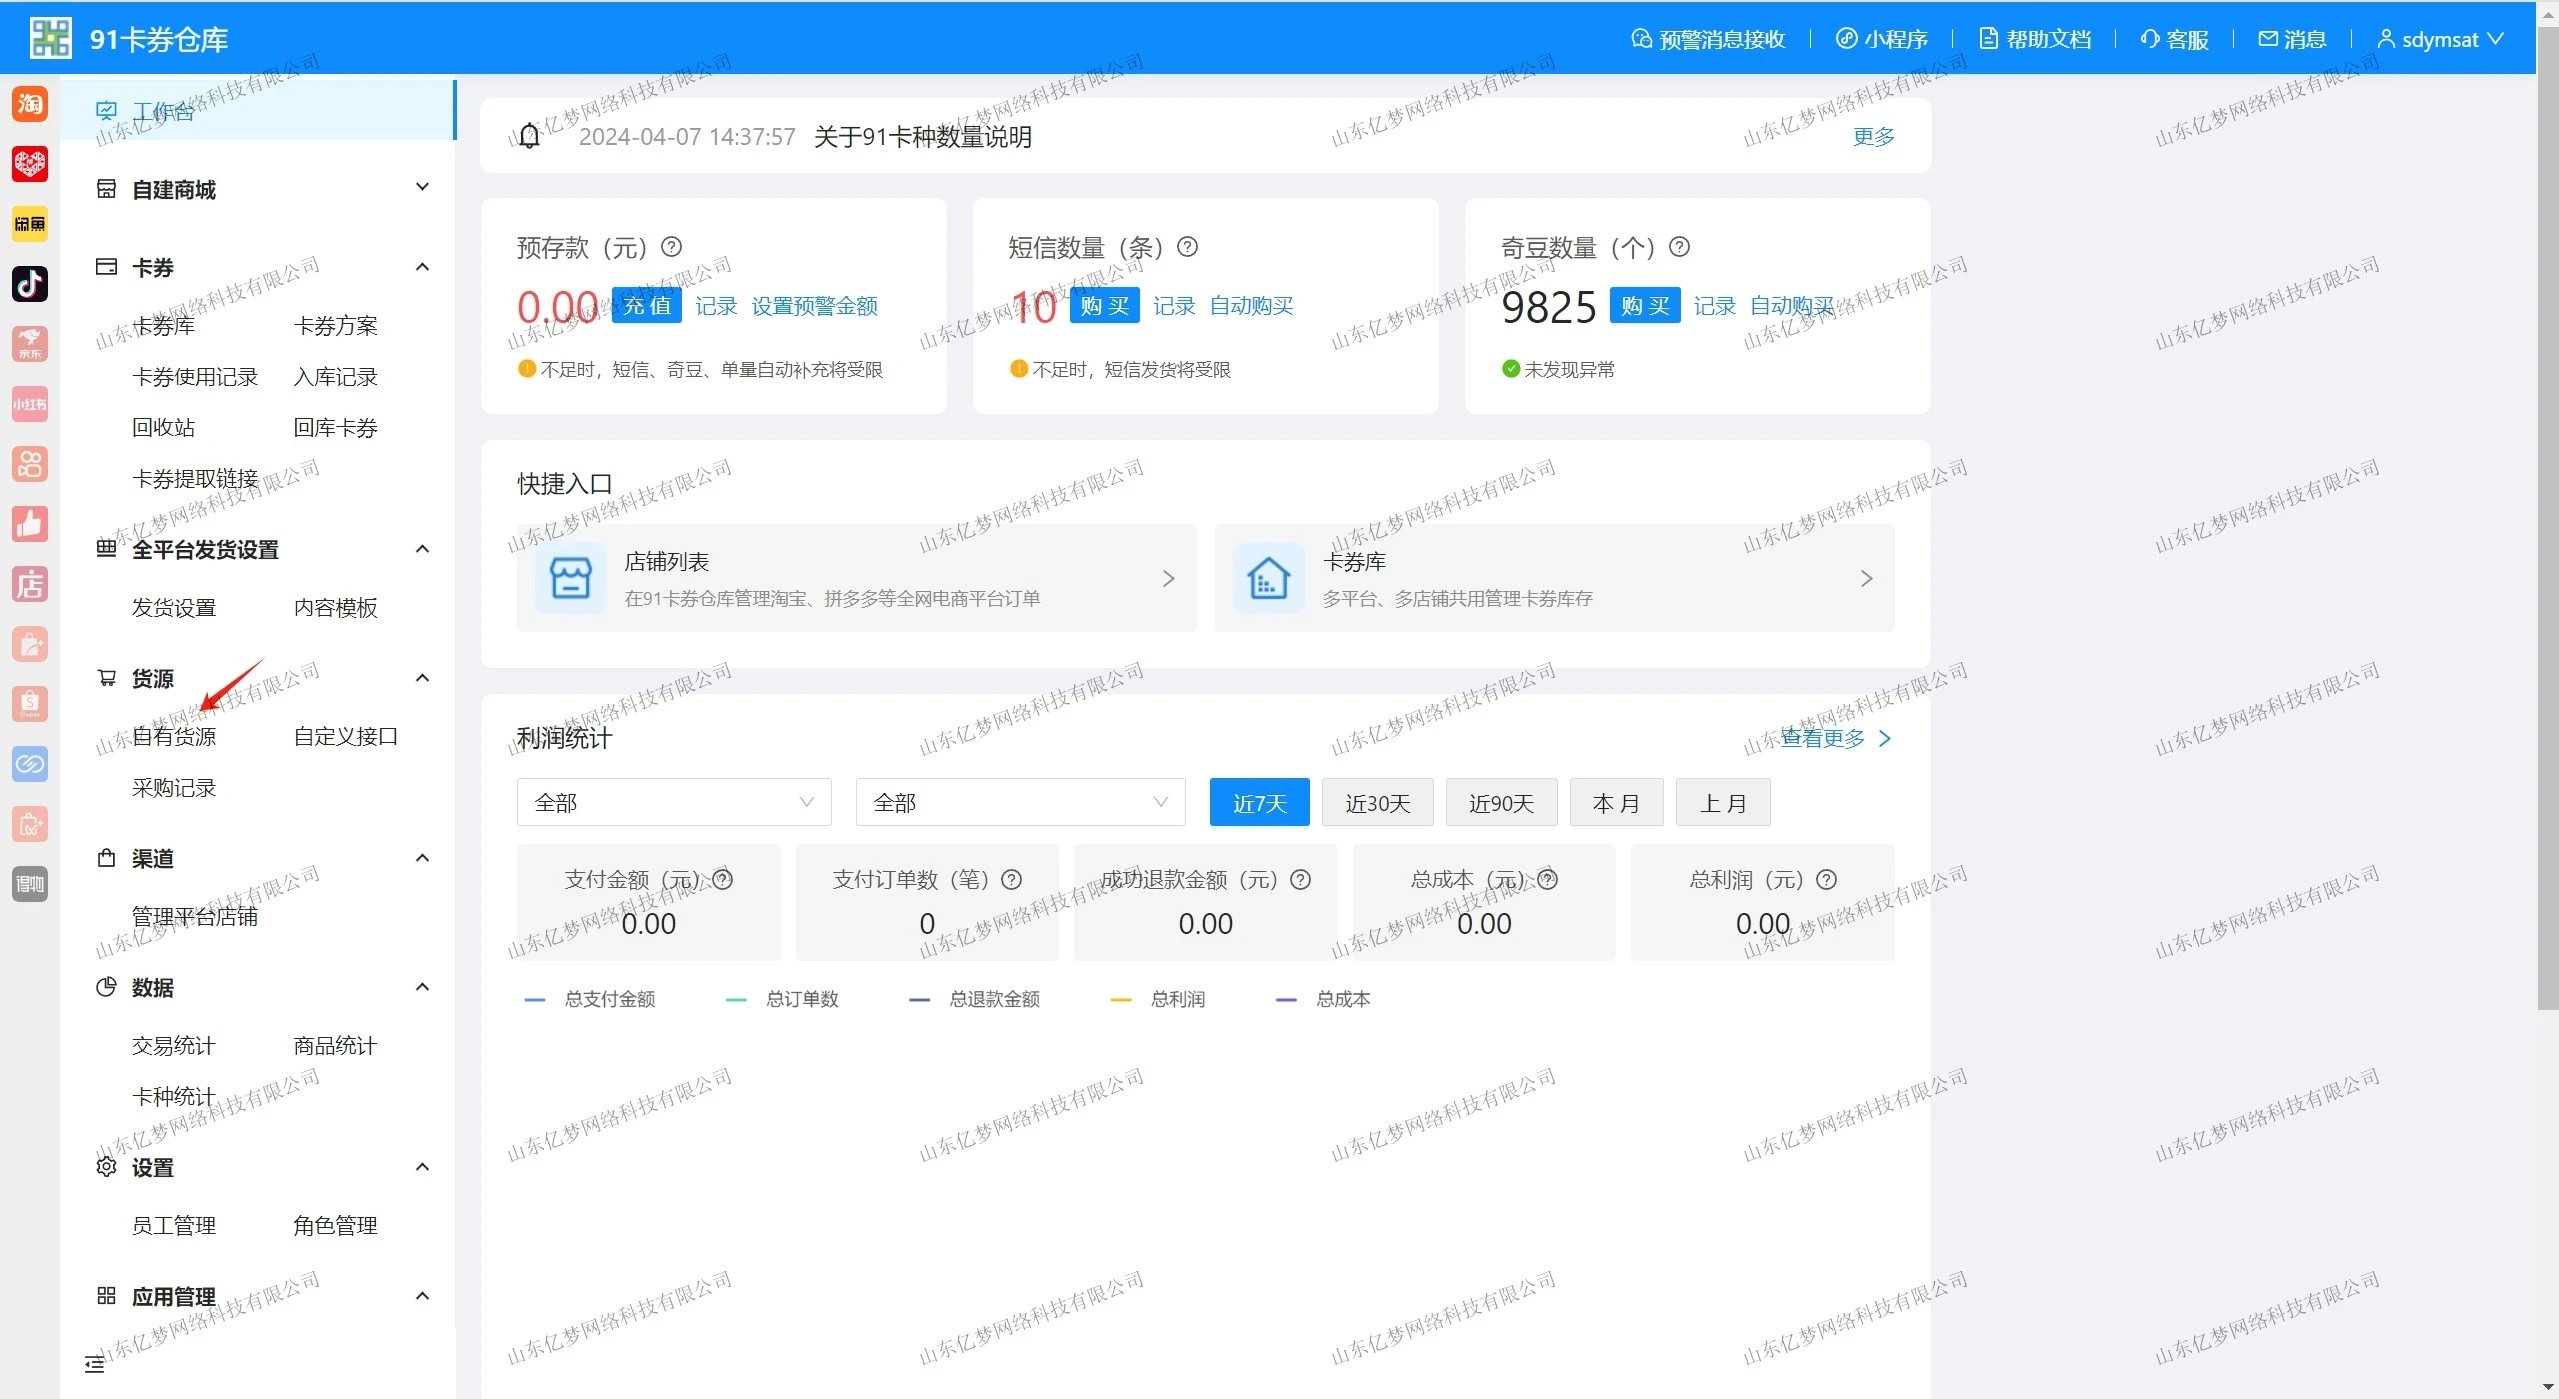Screen dimensions: 2559x1399
Task: Select the 小红书 platform icon
Action: (30, 404)
